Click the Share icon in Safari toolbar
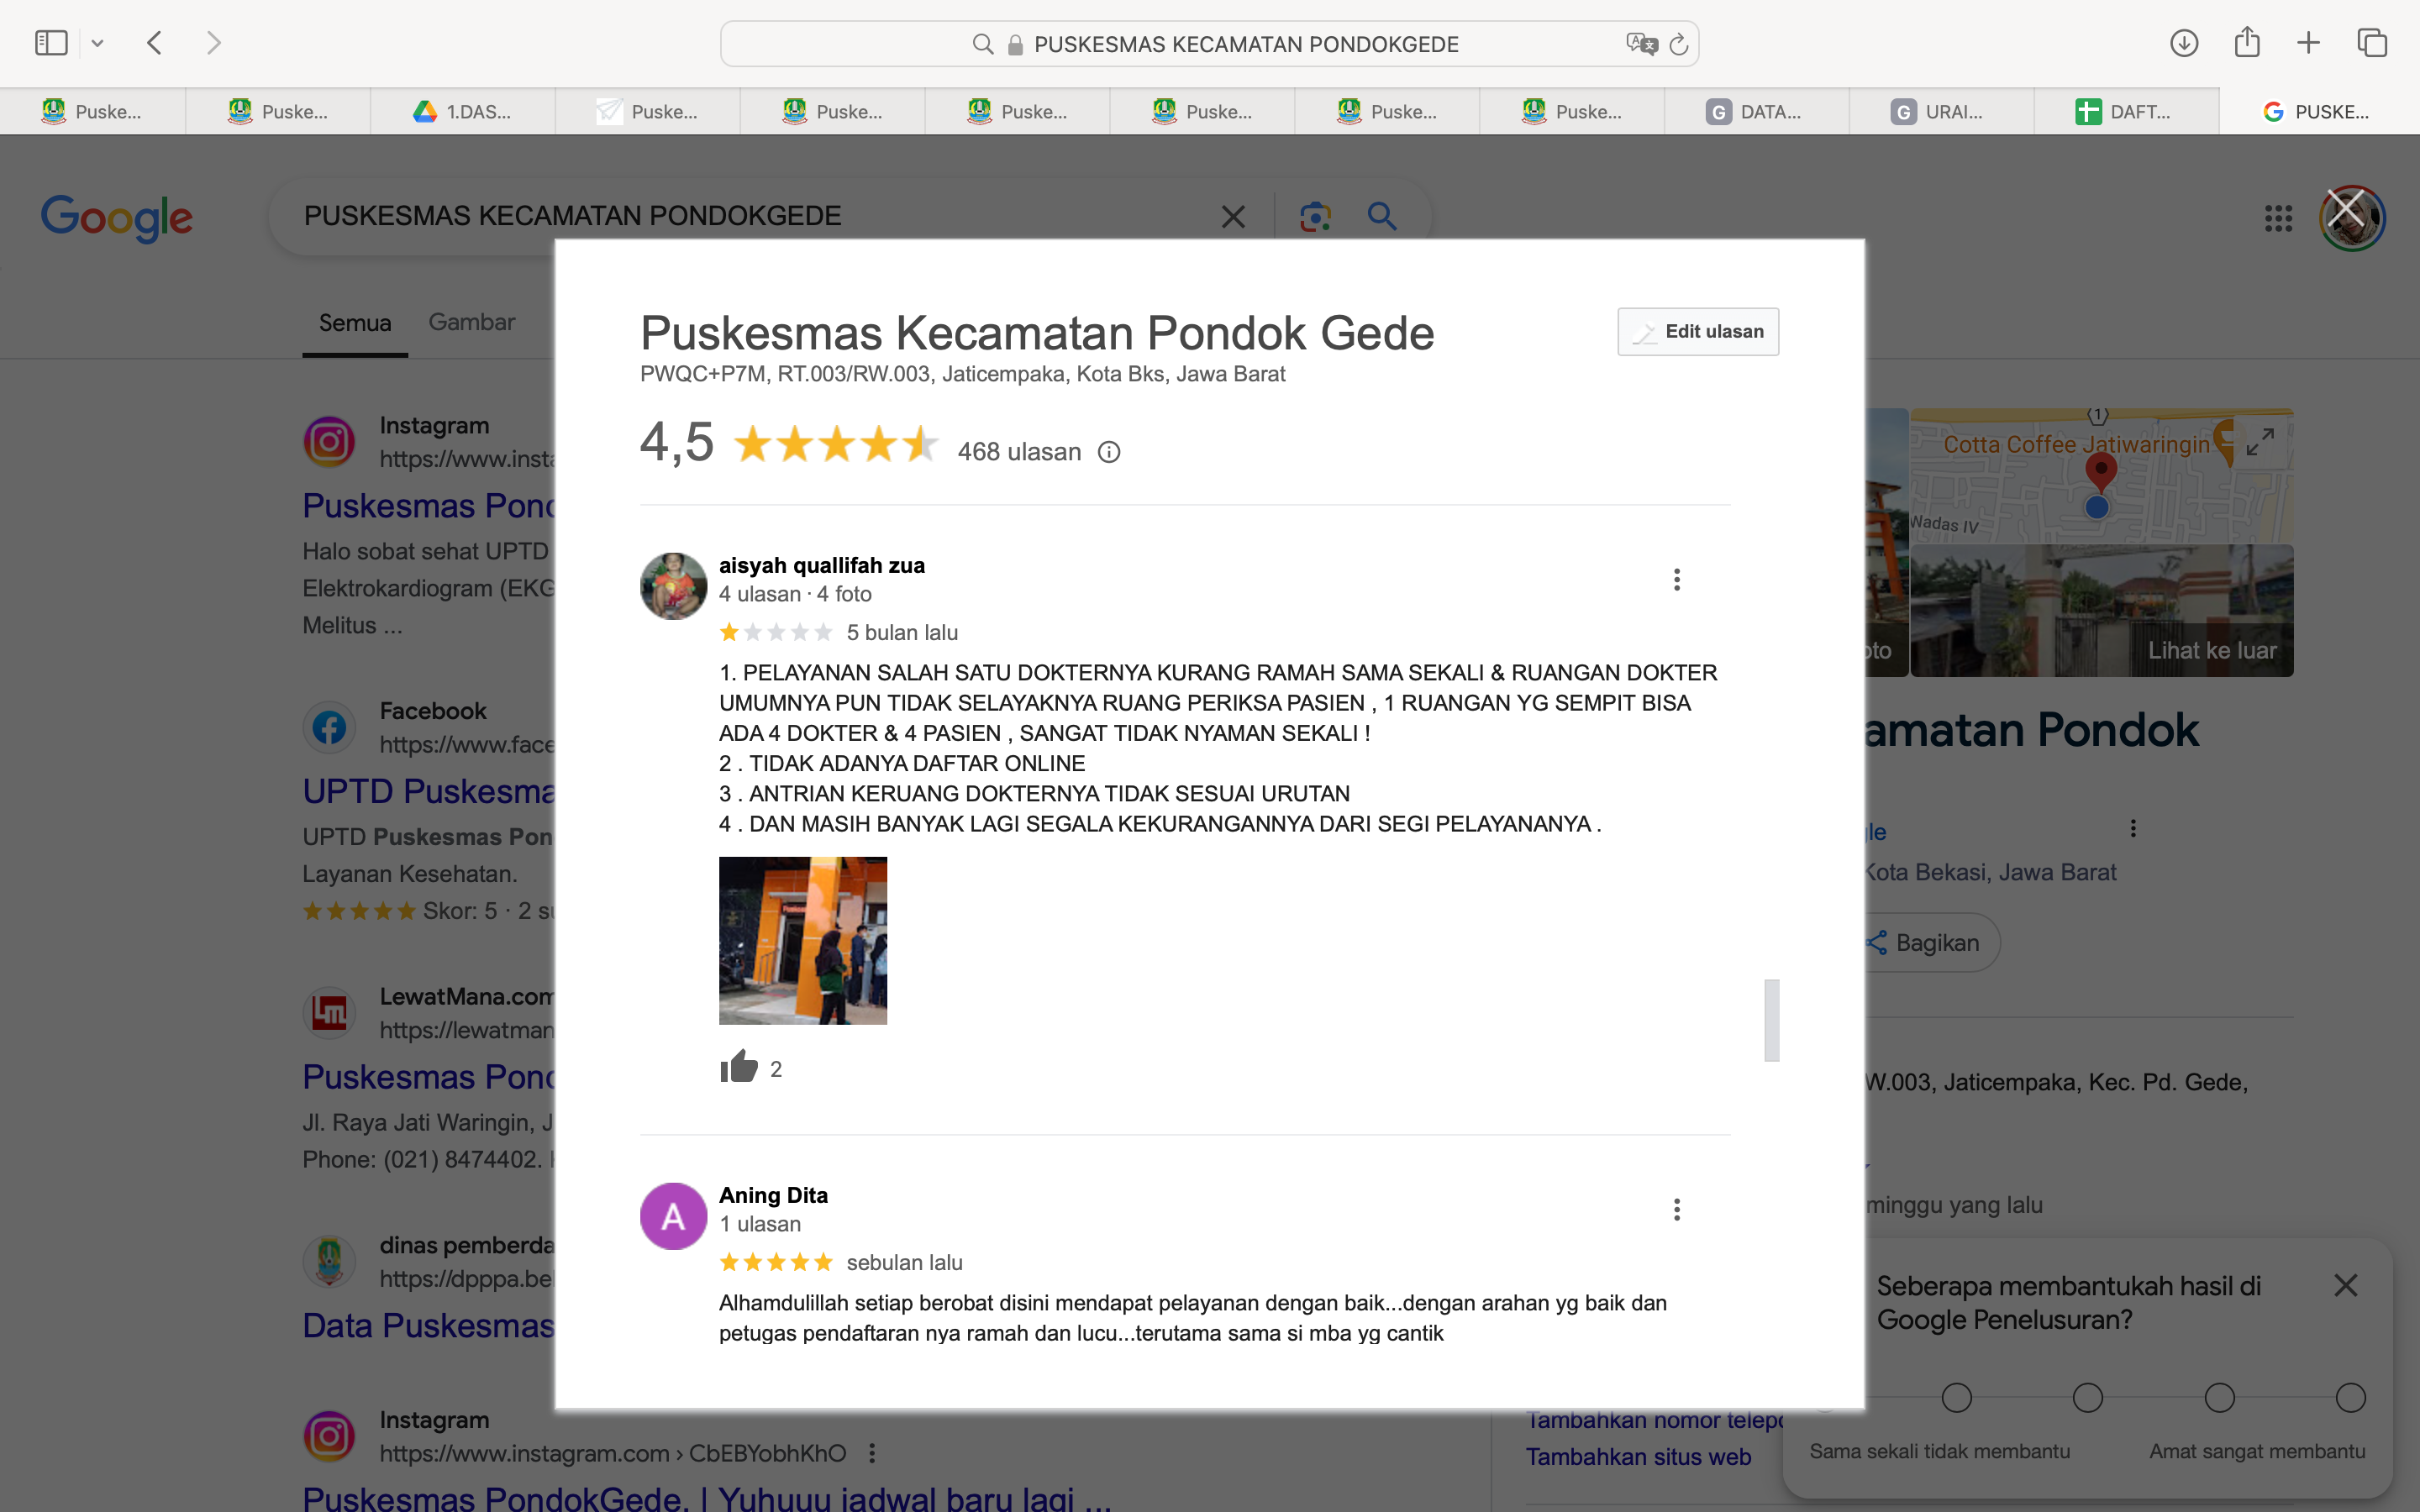Viewport: 2420px width, 1512px height. point(2247,42)
